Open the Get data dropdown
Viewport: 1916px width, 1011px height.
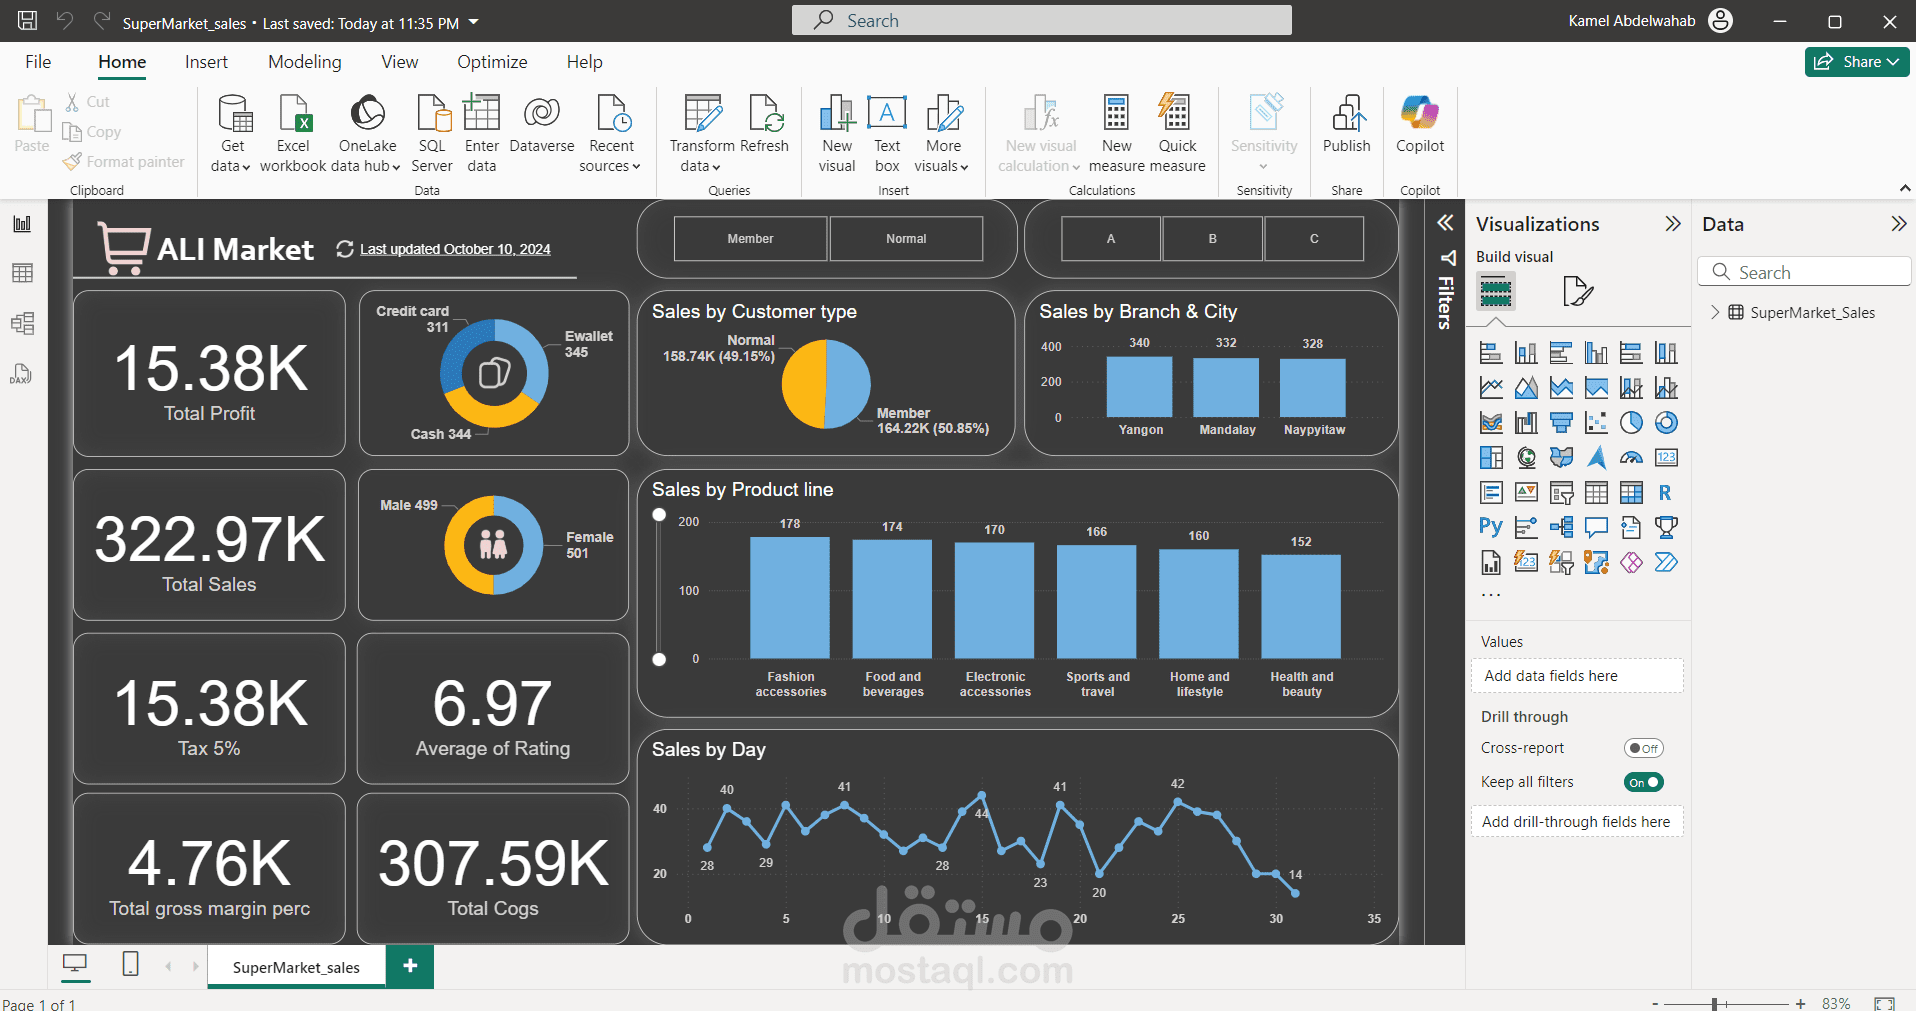click(x=232, y=134)
